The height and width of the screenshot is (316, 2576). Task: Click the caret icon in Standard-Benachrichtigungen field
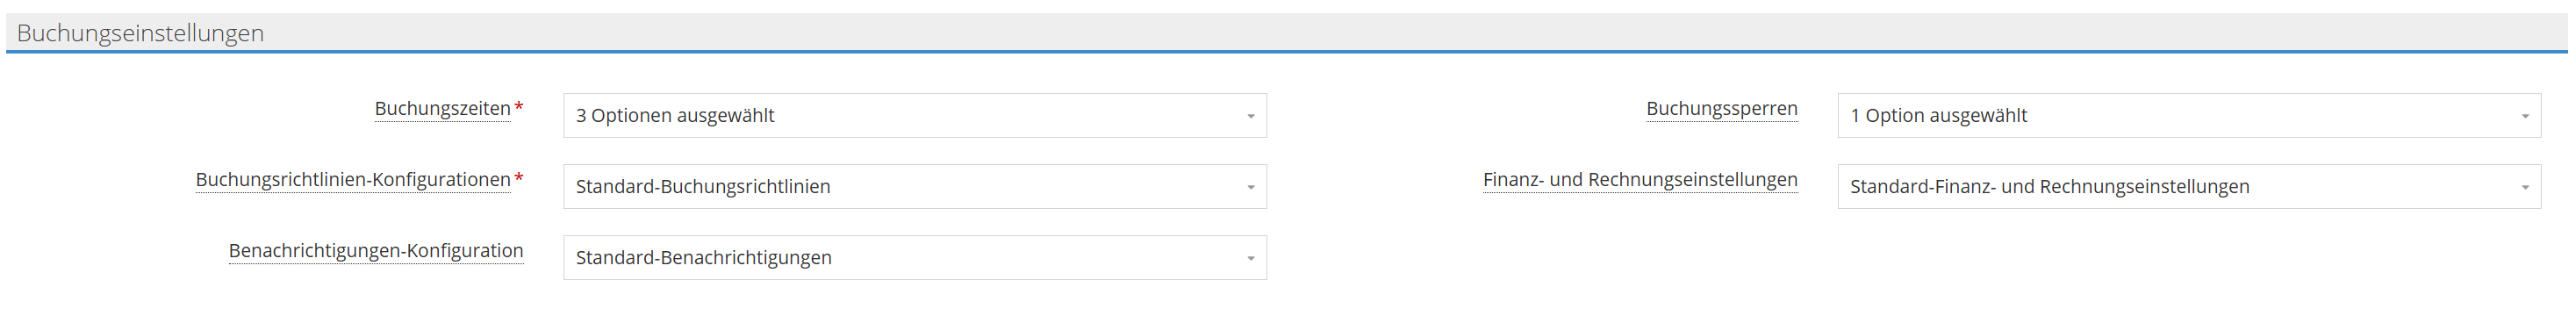pos(1250,258)
